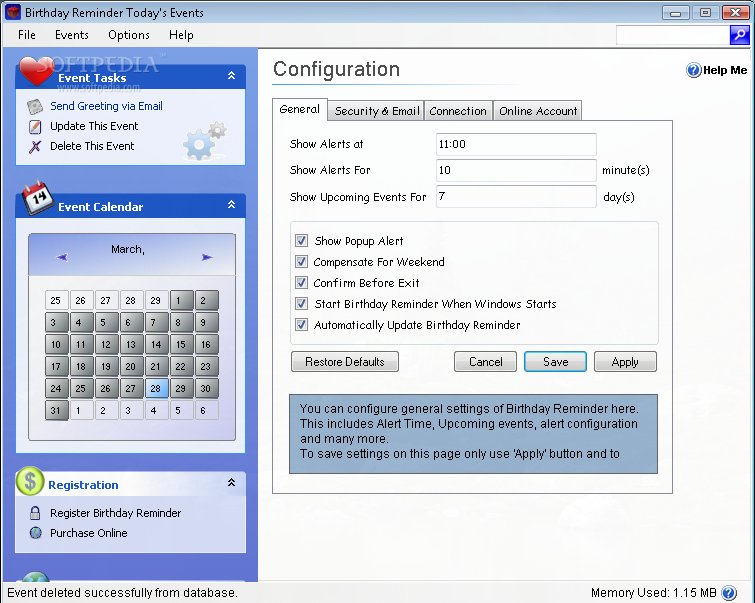Toggle Compensate For Weekend checkbox

(301, 262)
